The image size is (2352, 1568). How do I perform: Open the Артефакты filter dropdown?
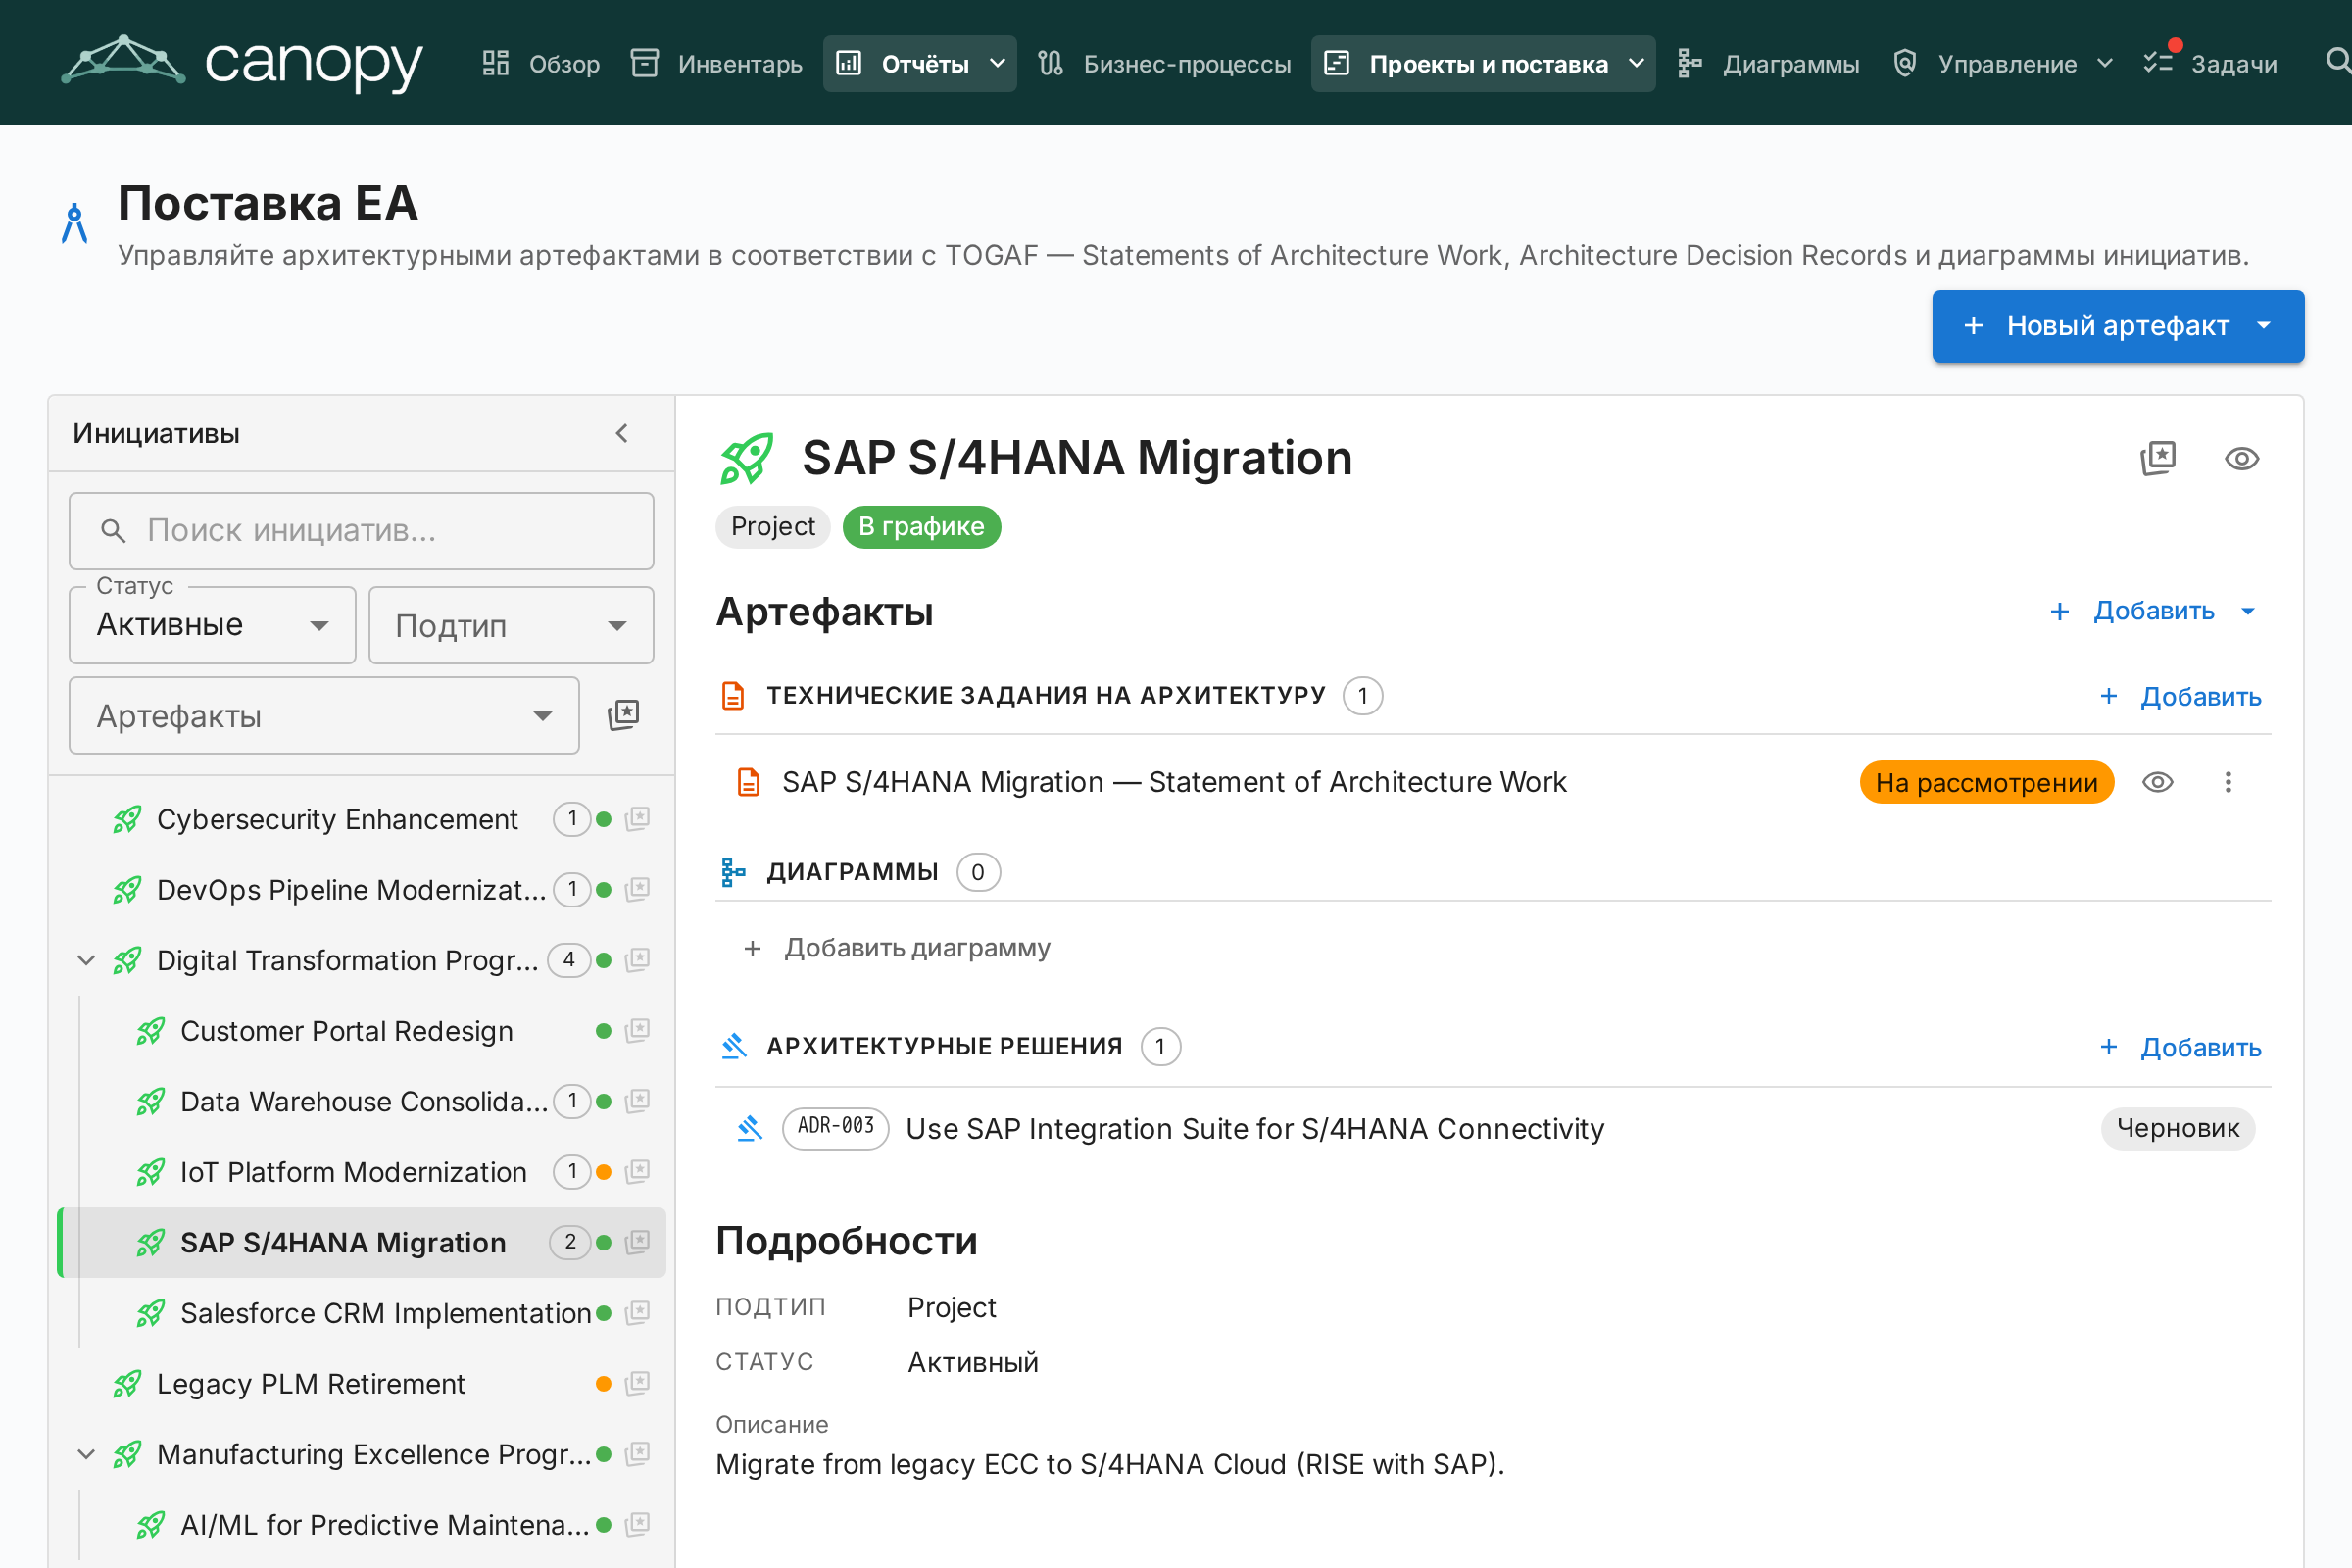pyautogui.click(x=324, y=715)
